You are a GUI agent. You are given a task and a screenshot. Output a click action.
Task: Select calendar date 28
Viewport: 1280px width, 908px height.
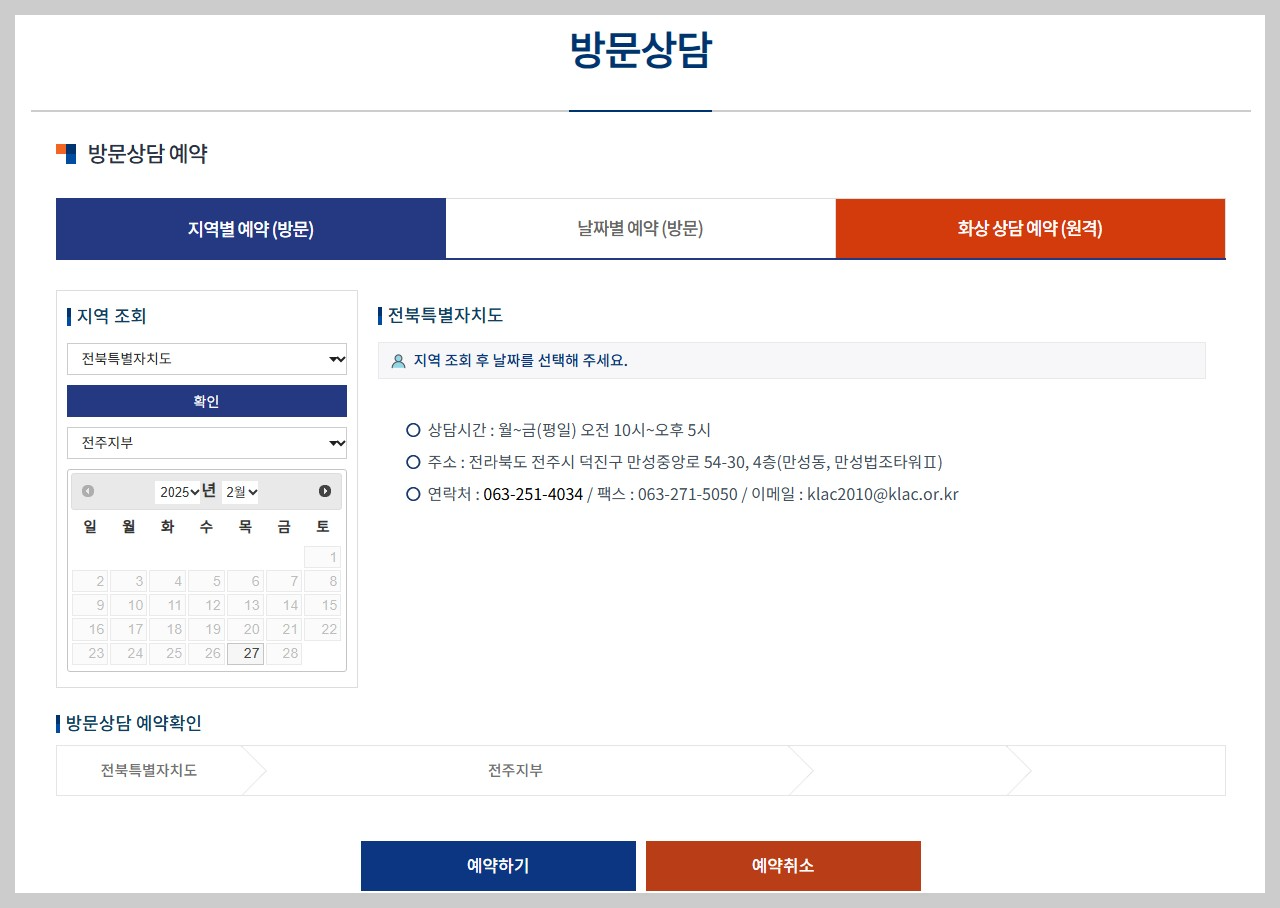click(284, 654)
